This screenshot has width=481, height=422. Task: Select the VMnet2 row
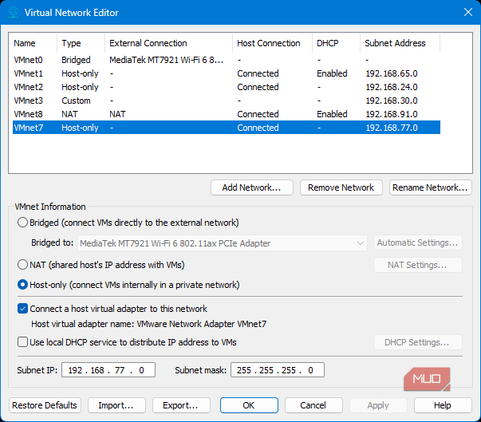226,87
